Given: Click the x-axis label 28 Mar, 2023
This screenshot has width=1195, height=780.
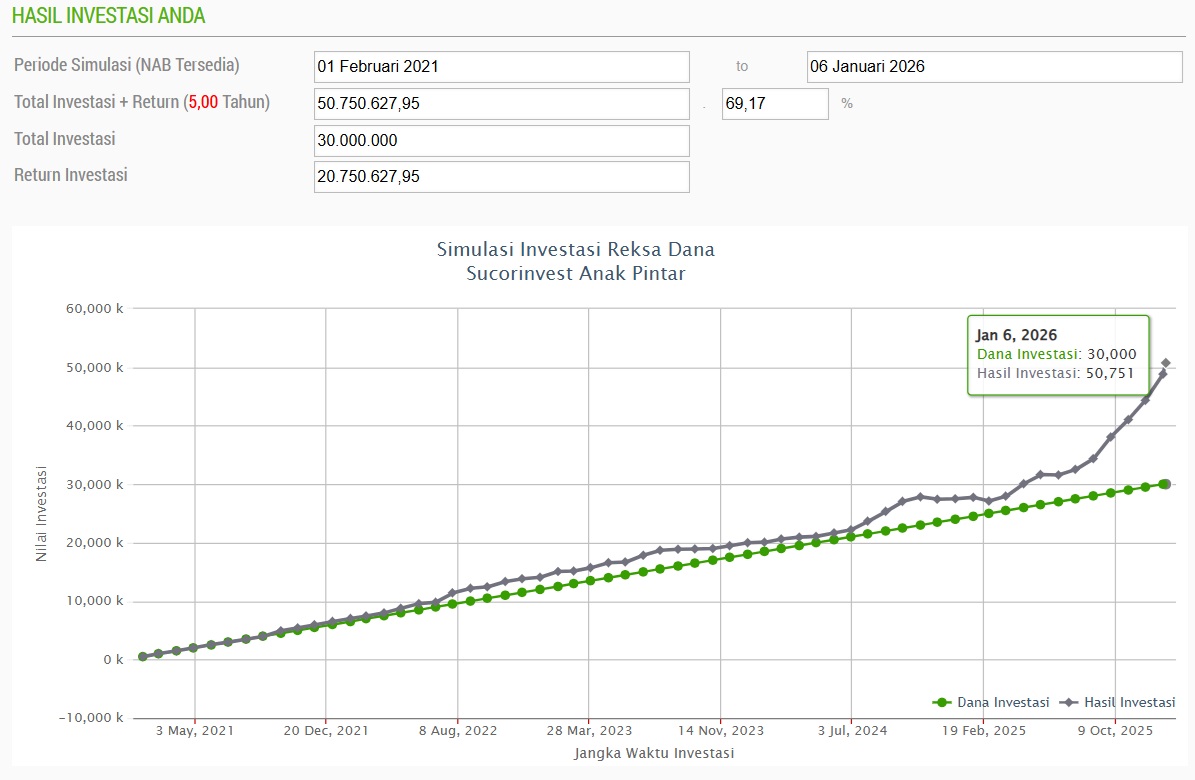Looking at the screenshot, I should 589,730.
